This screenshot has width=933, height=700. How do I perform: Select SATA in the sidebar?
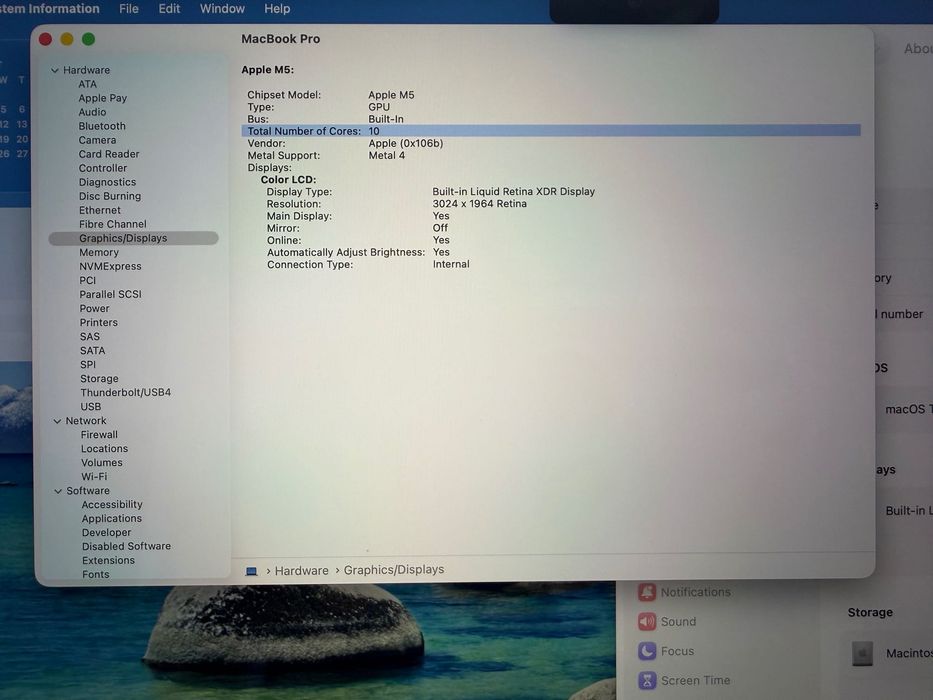[92, 351]
